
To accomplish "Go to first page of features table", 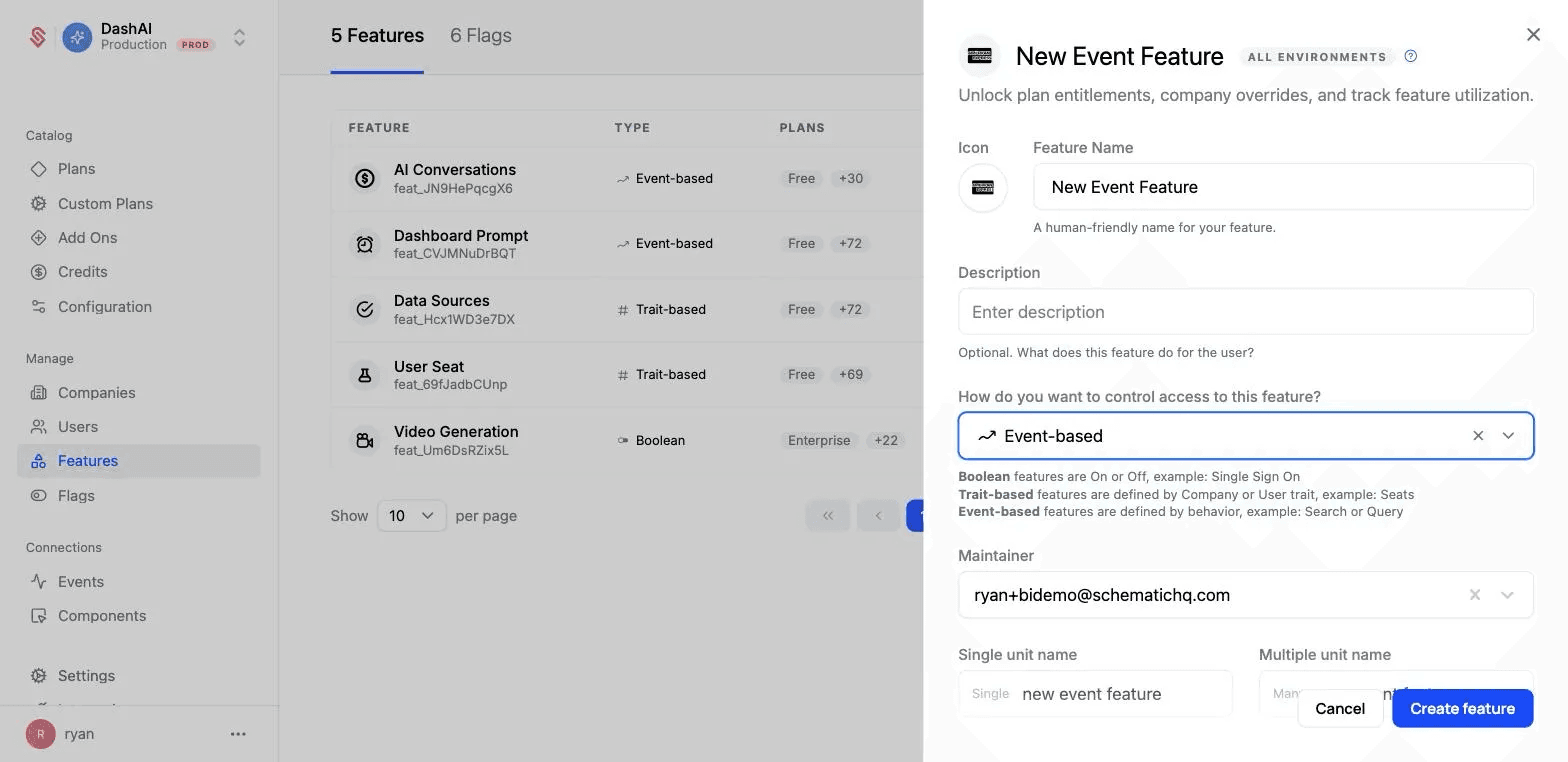I will tap(828, 516).
